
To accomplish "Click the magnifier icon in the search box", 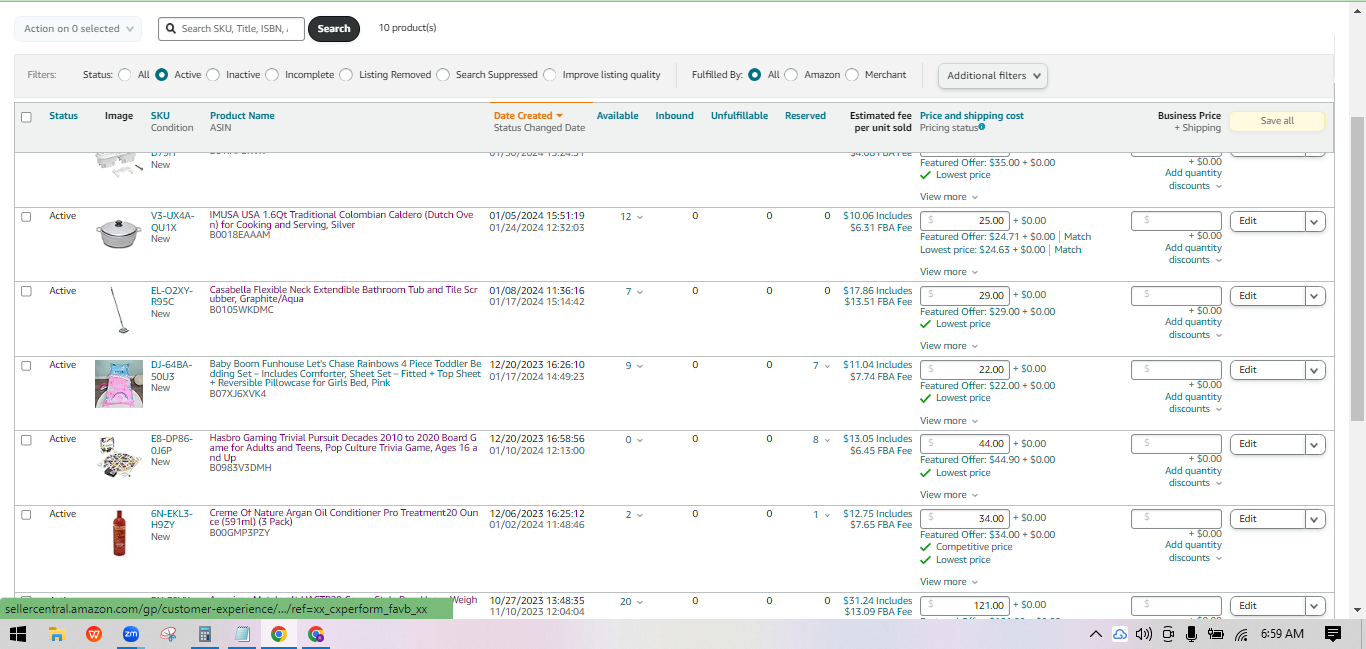I will (171, 29).
